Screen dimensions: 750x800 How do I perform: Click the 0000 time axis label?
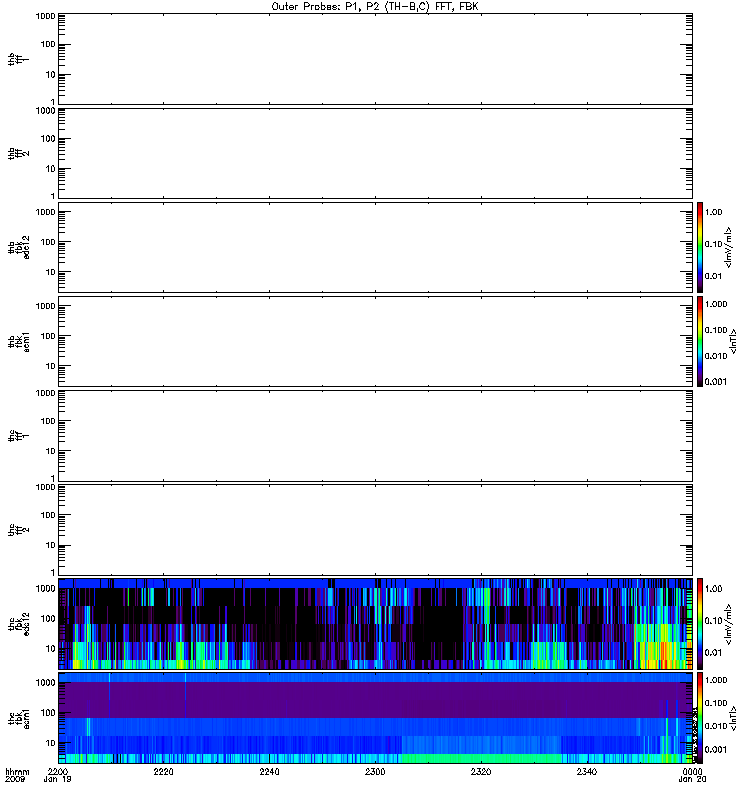pos(692,771)
